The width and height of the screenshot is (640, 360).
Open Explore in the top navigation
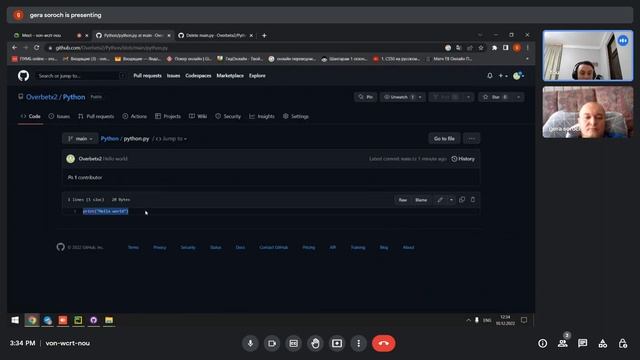(x=257, y=76)
